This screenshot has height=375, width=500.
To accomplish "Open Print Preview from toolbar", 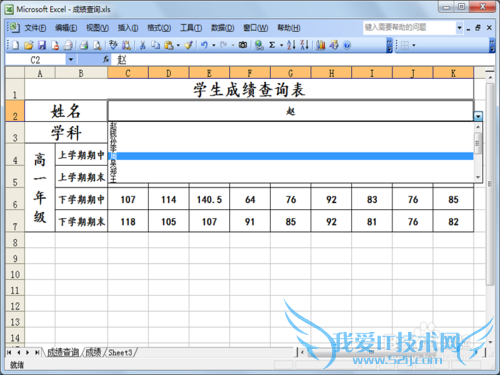I will coord(97,45).
